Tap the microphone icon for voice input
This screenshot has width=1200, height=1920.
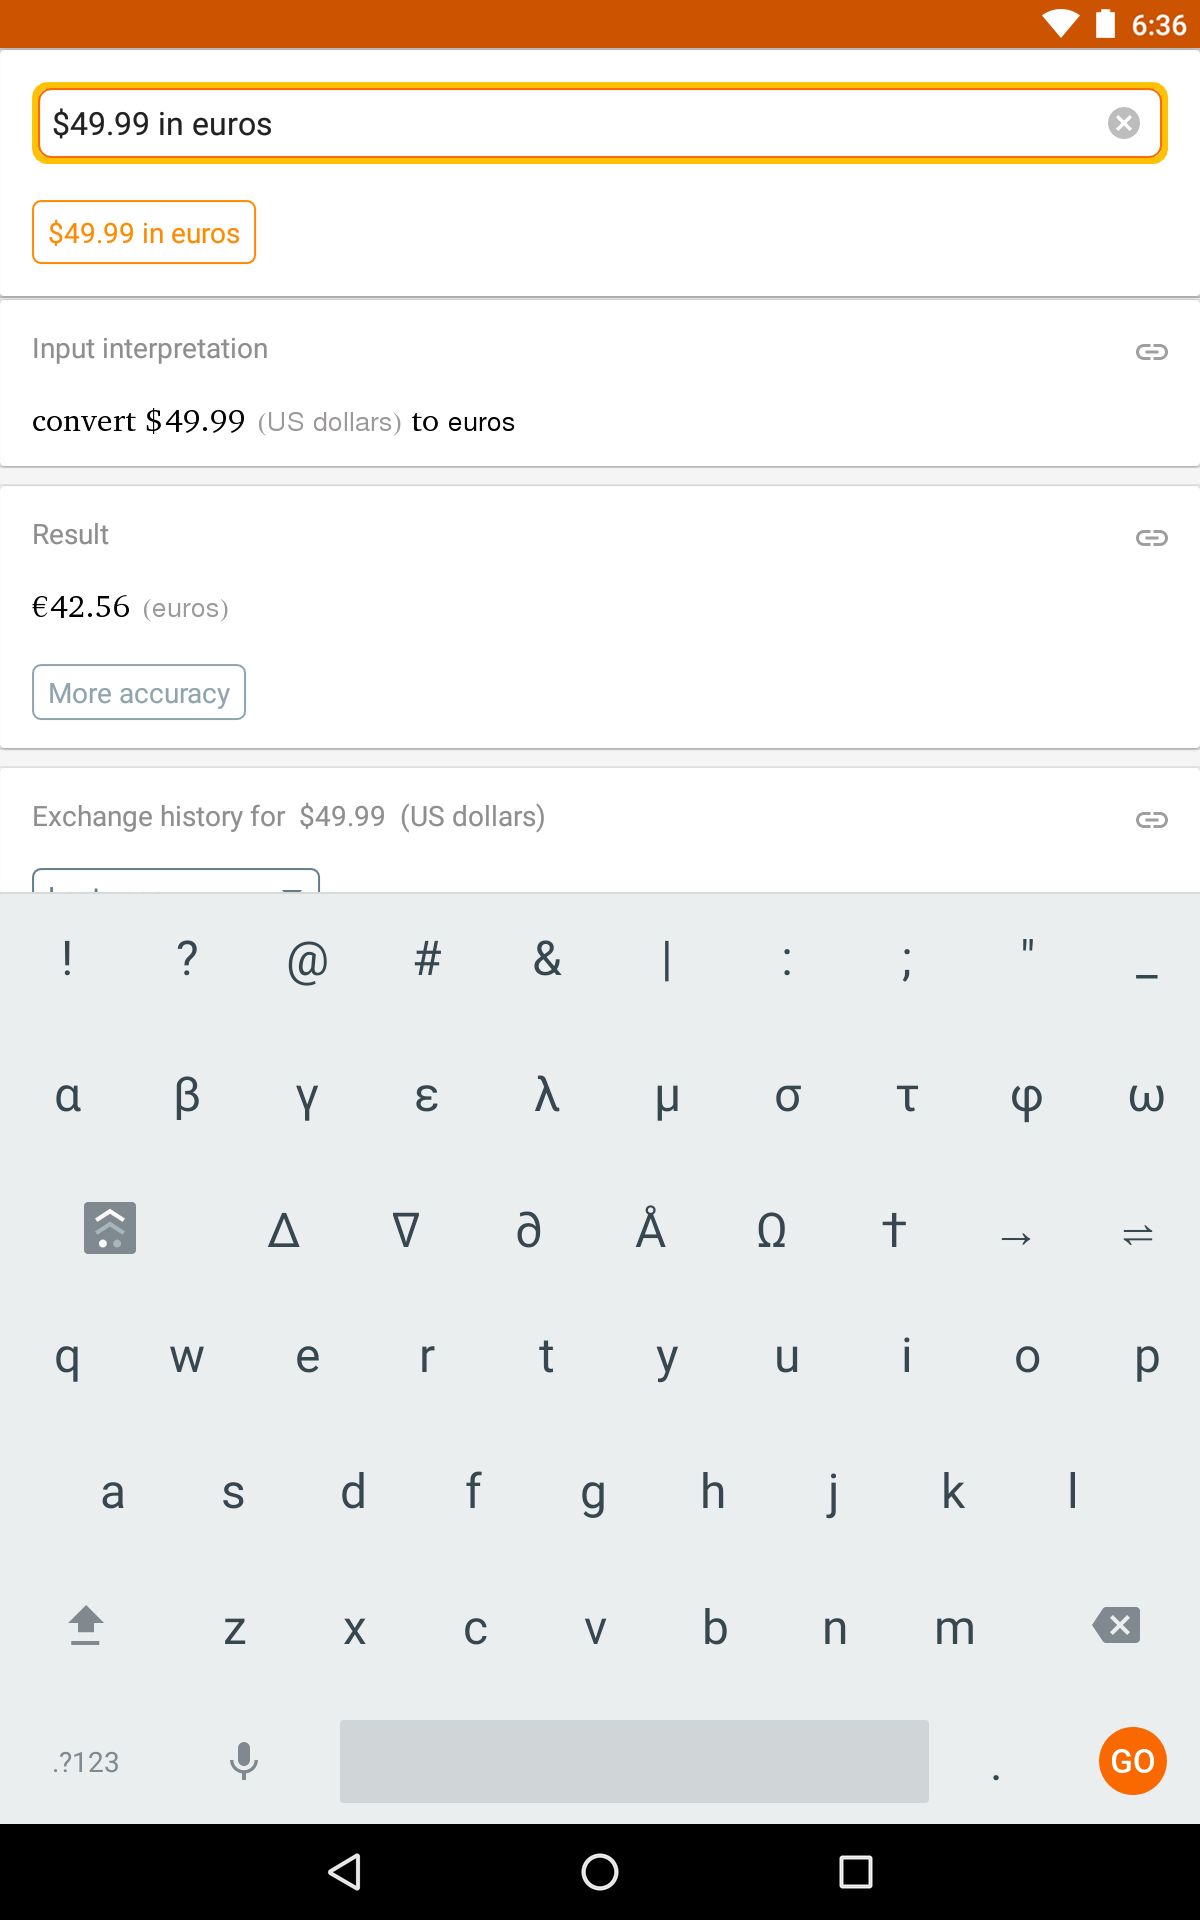(243, 1761)
